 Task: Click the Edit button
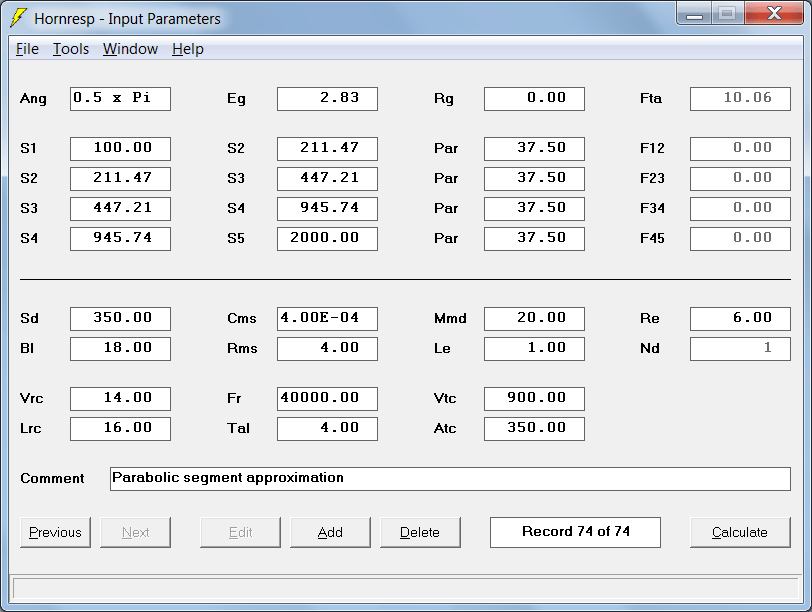click(240, 532)
